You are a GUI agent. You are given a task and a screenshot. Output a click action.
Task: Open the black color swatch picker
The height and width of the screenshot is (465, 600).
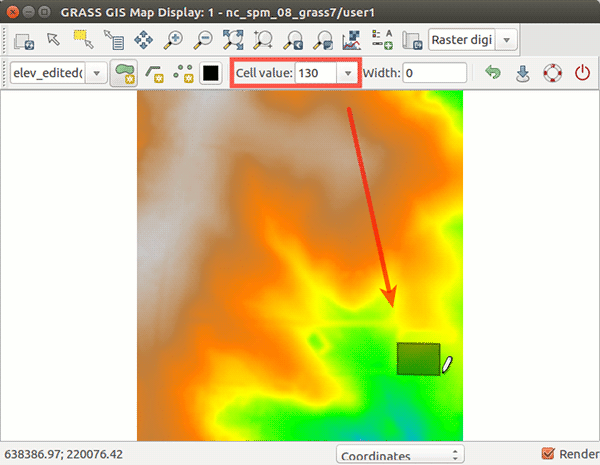211,74
